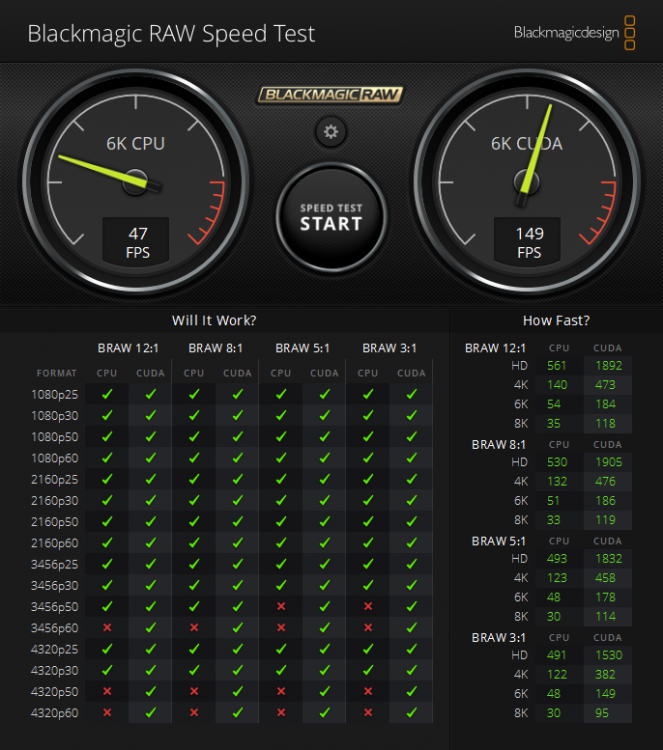Click the Blackmagicdesign logo
Screen dimensions: 663x750
(x=574, y=33)
